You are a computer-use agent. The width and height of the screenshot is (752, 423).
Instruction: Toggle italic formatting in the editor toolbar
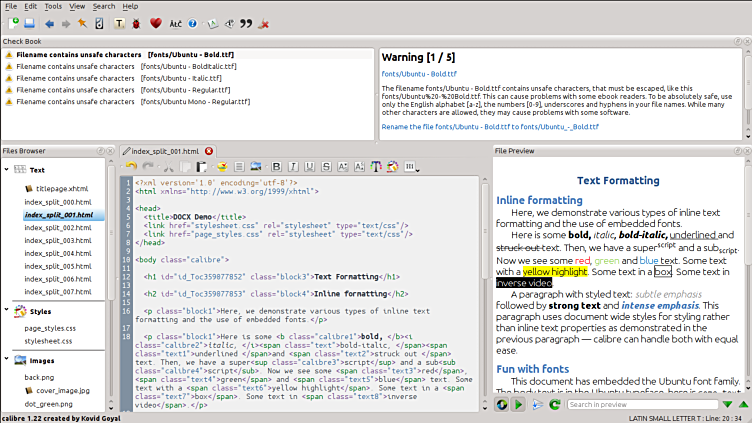tap(294, 166)
